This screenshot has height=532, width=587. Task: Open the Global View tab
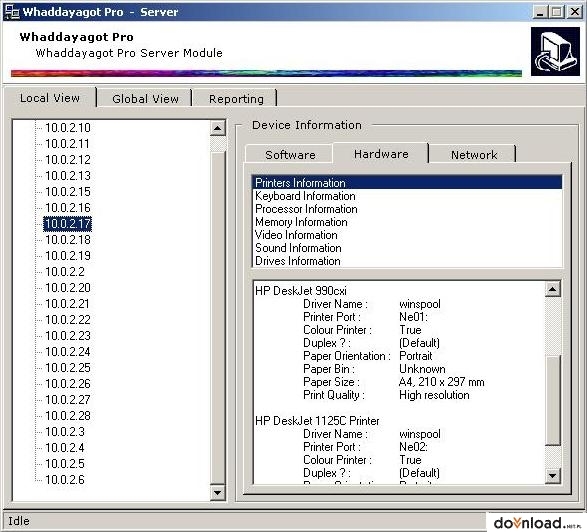pos(145,99)
